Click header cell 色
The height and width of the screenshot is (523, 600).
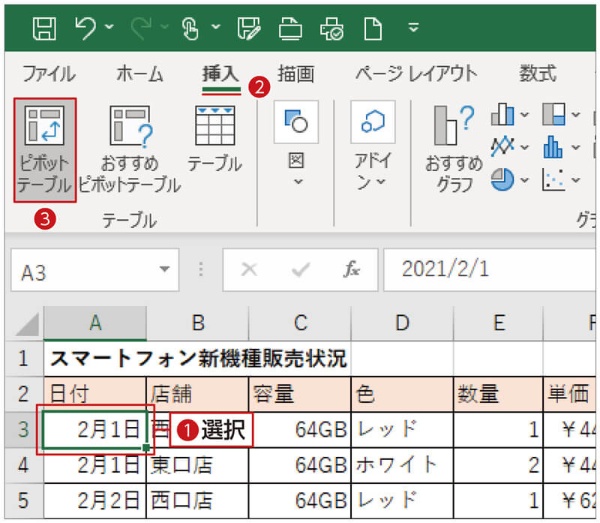click(402, 394)
